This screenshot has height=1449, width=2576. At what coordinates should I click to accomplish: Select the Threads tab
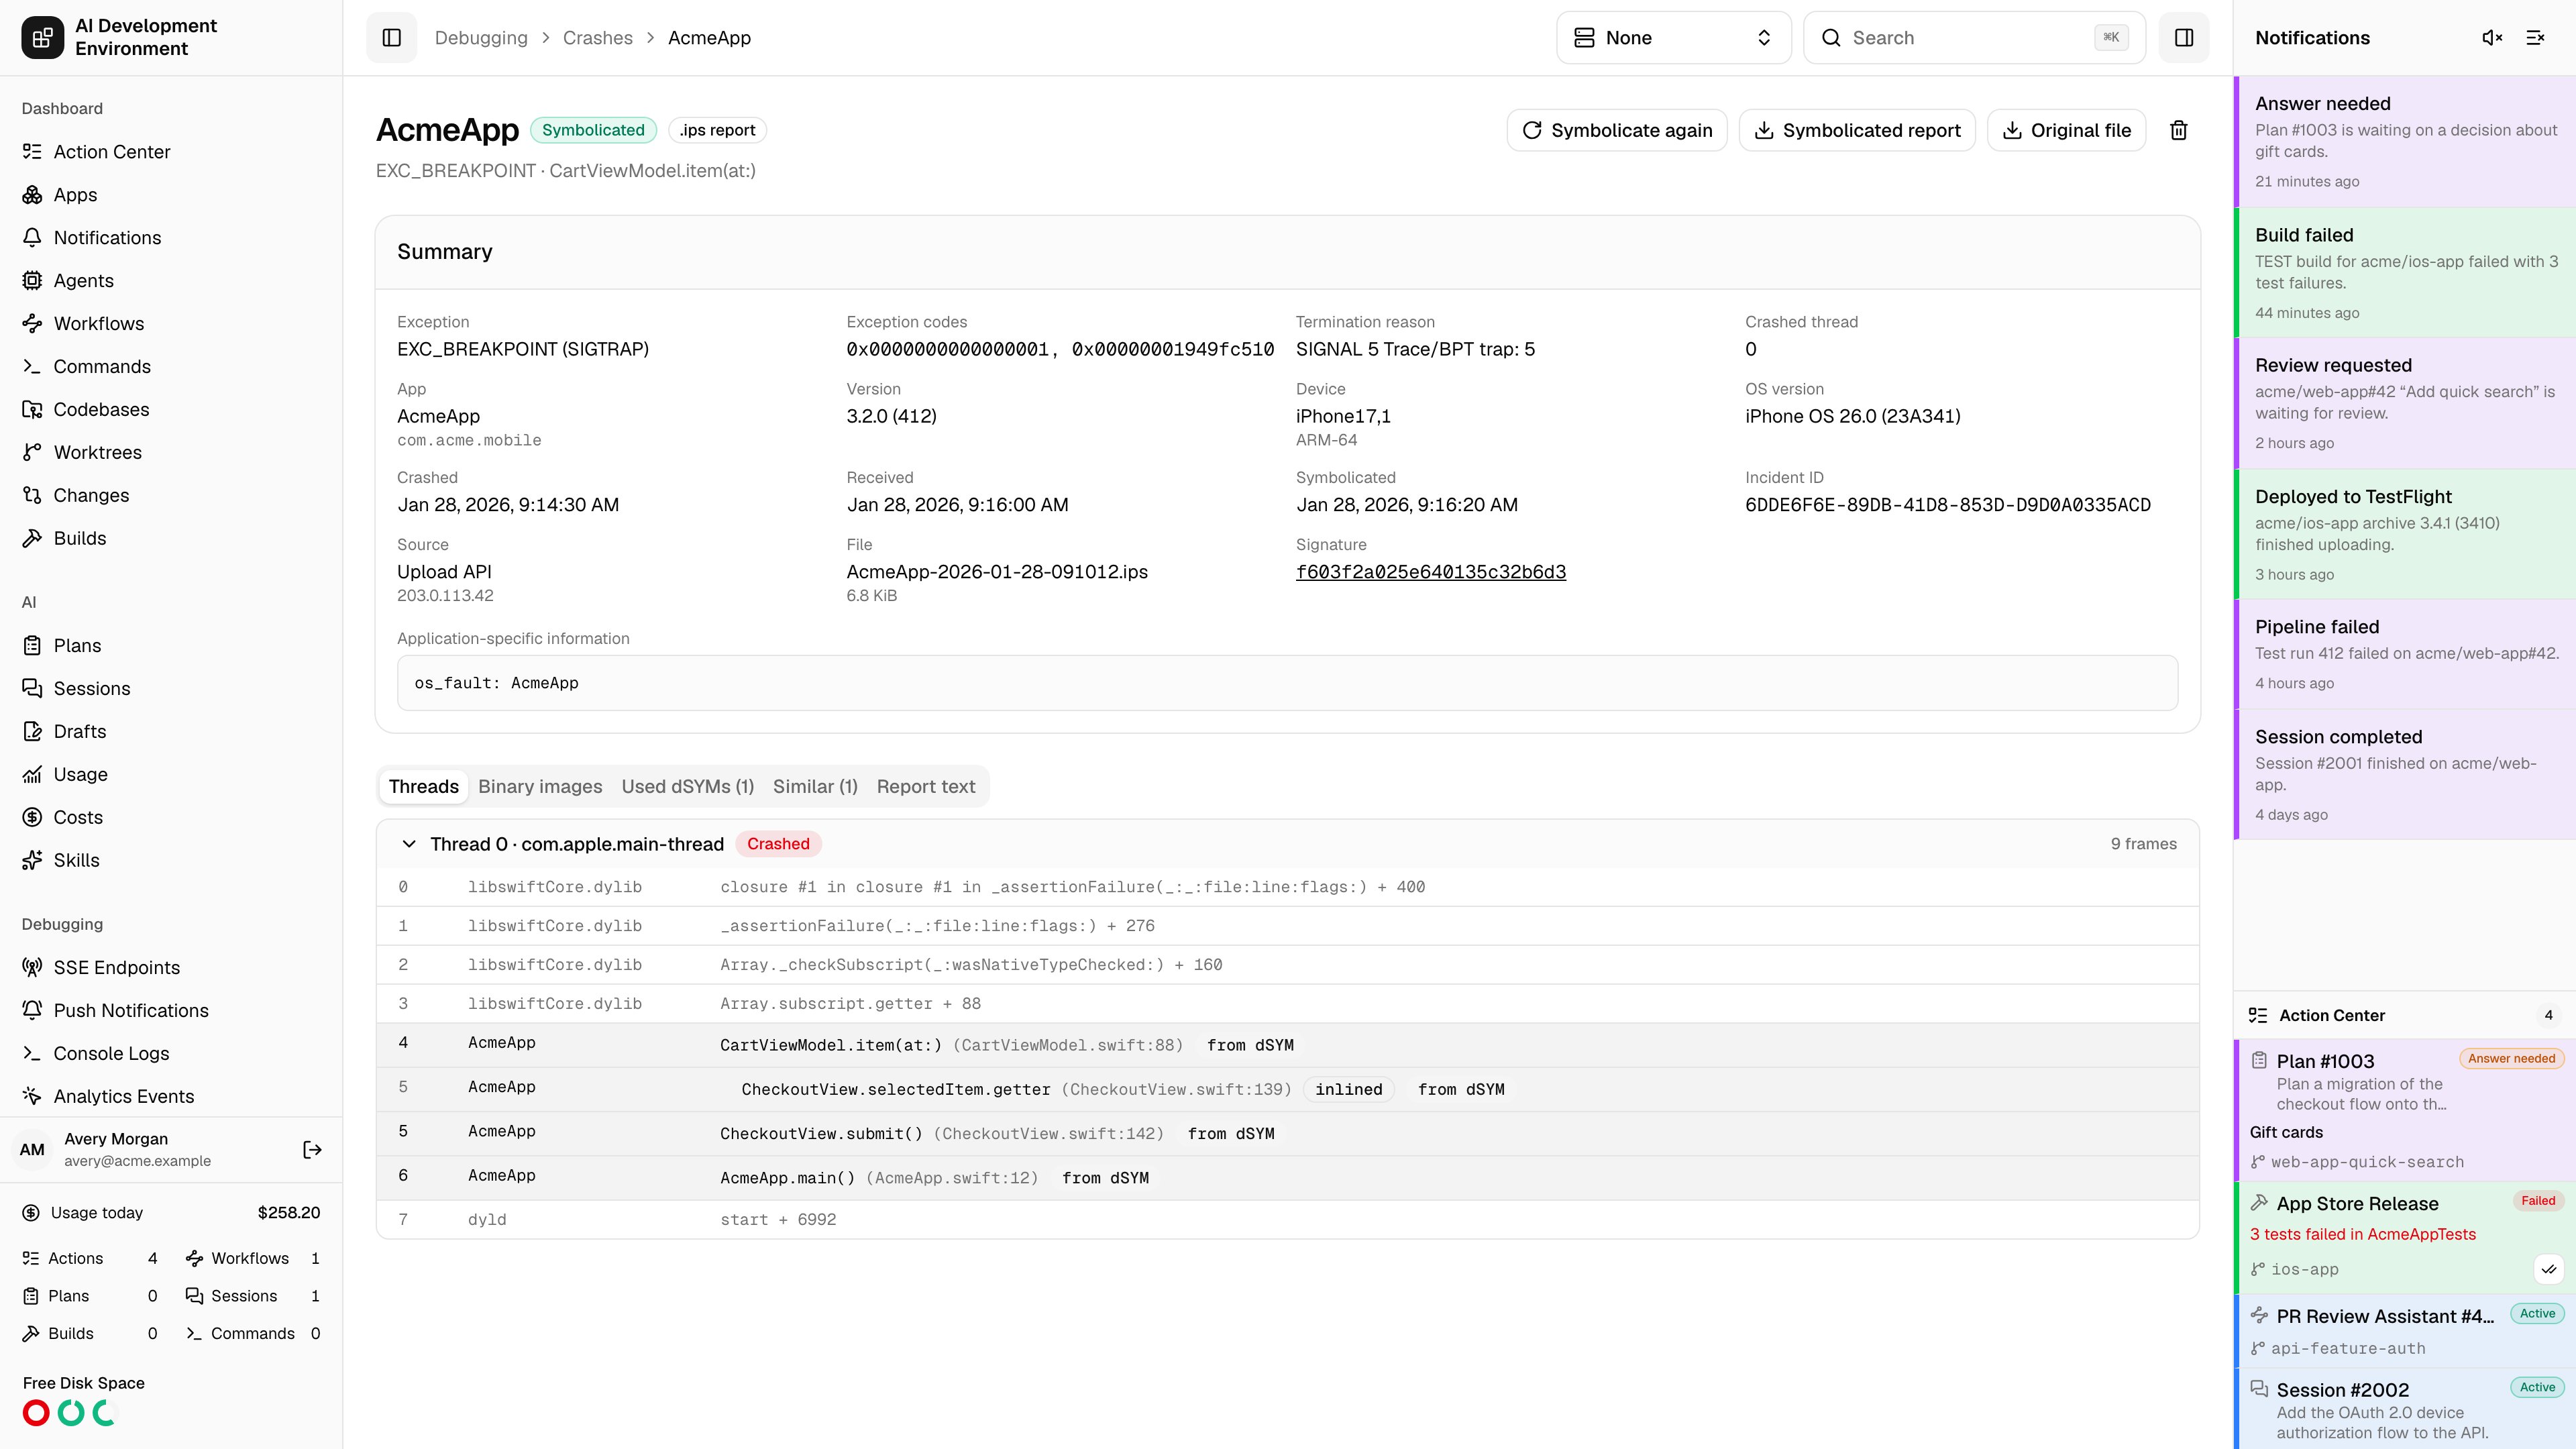click(423, 787)
